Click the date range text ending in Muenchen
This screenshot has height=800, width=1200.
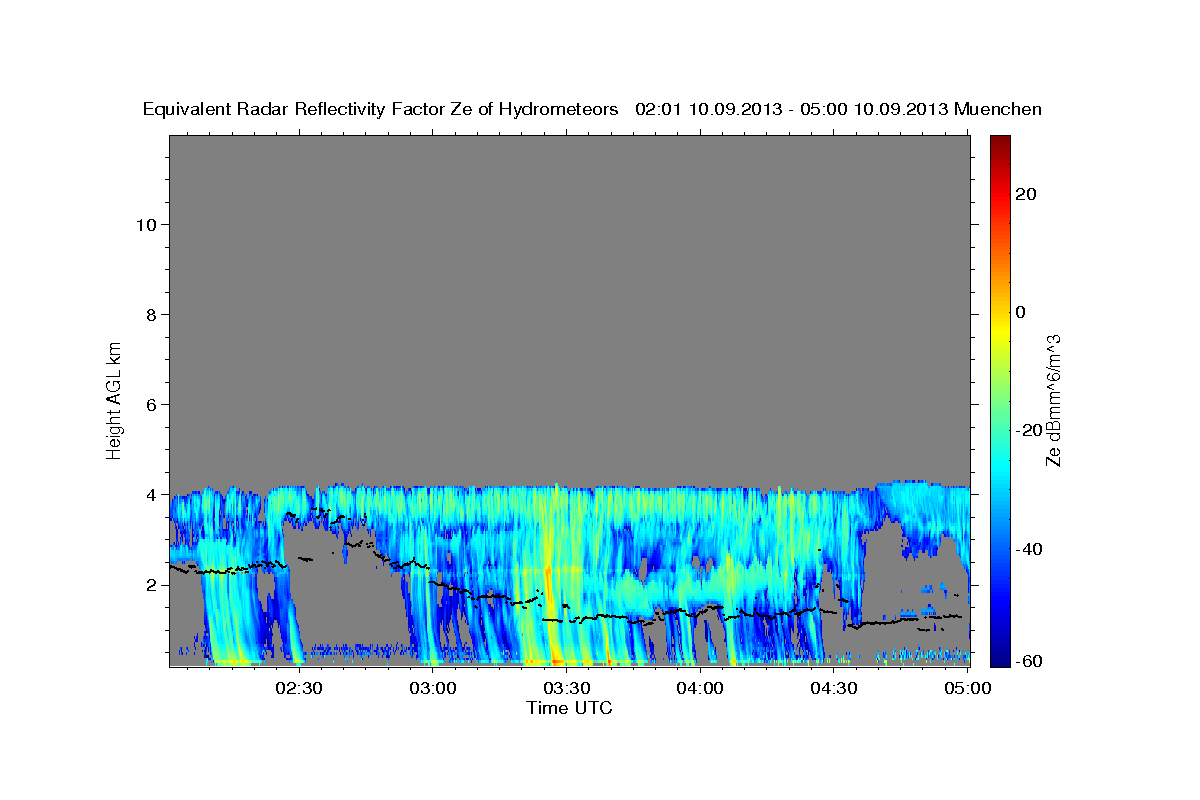point(839,110)
